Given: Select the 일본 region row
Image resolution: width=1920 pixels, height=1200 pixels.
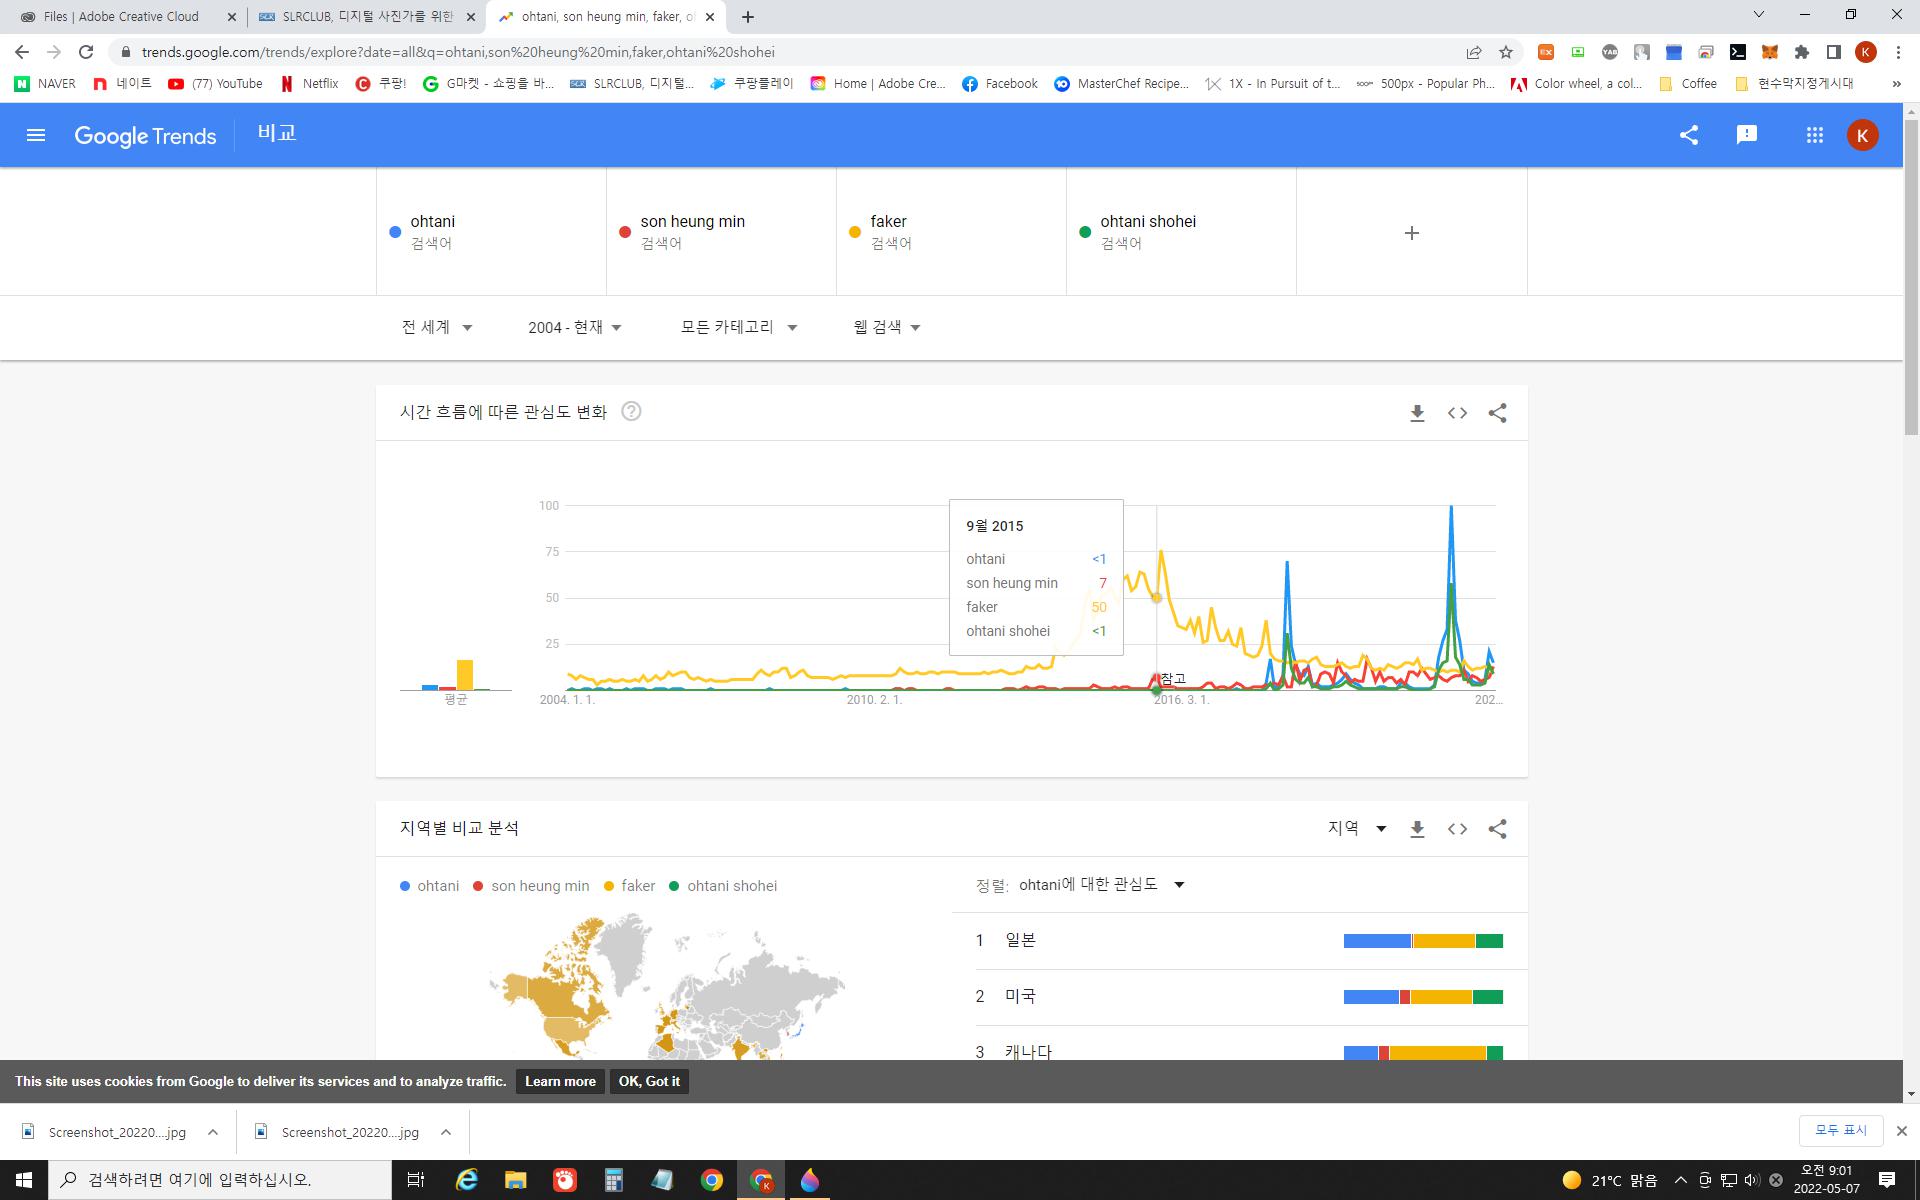Looking at the screenshot, I should [1240, 940].
